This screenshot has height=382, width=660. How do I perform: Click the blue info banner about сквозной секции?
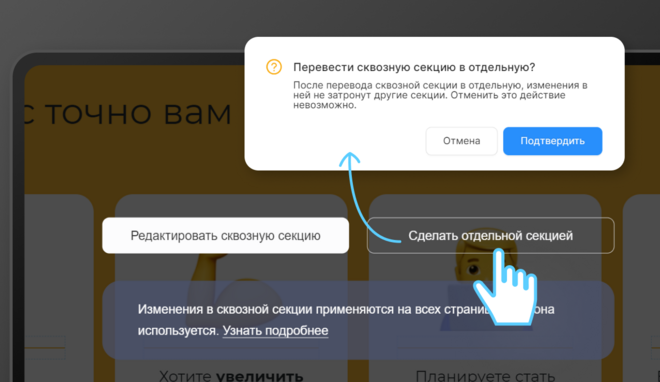click(358, 320)
